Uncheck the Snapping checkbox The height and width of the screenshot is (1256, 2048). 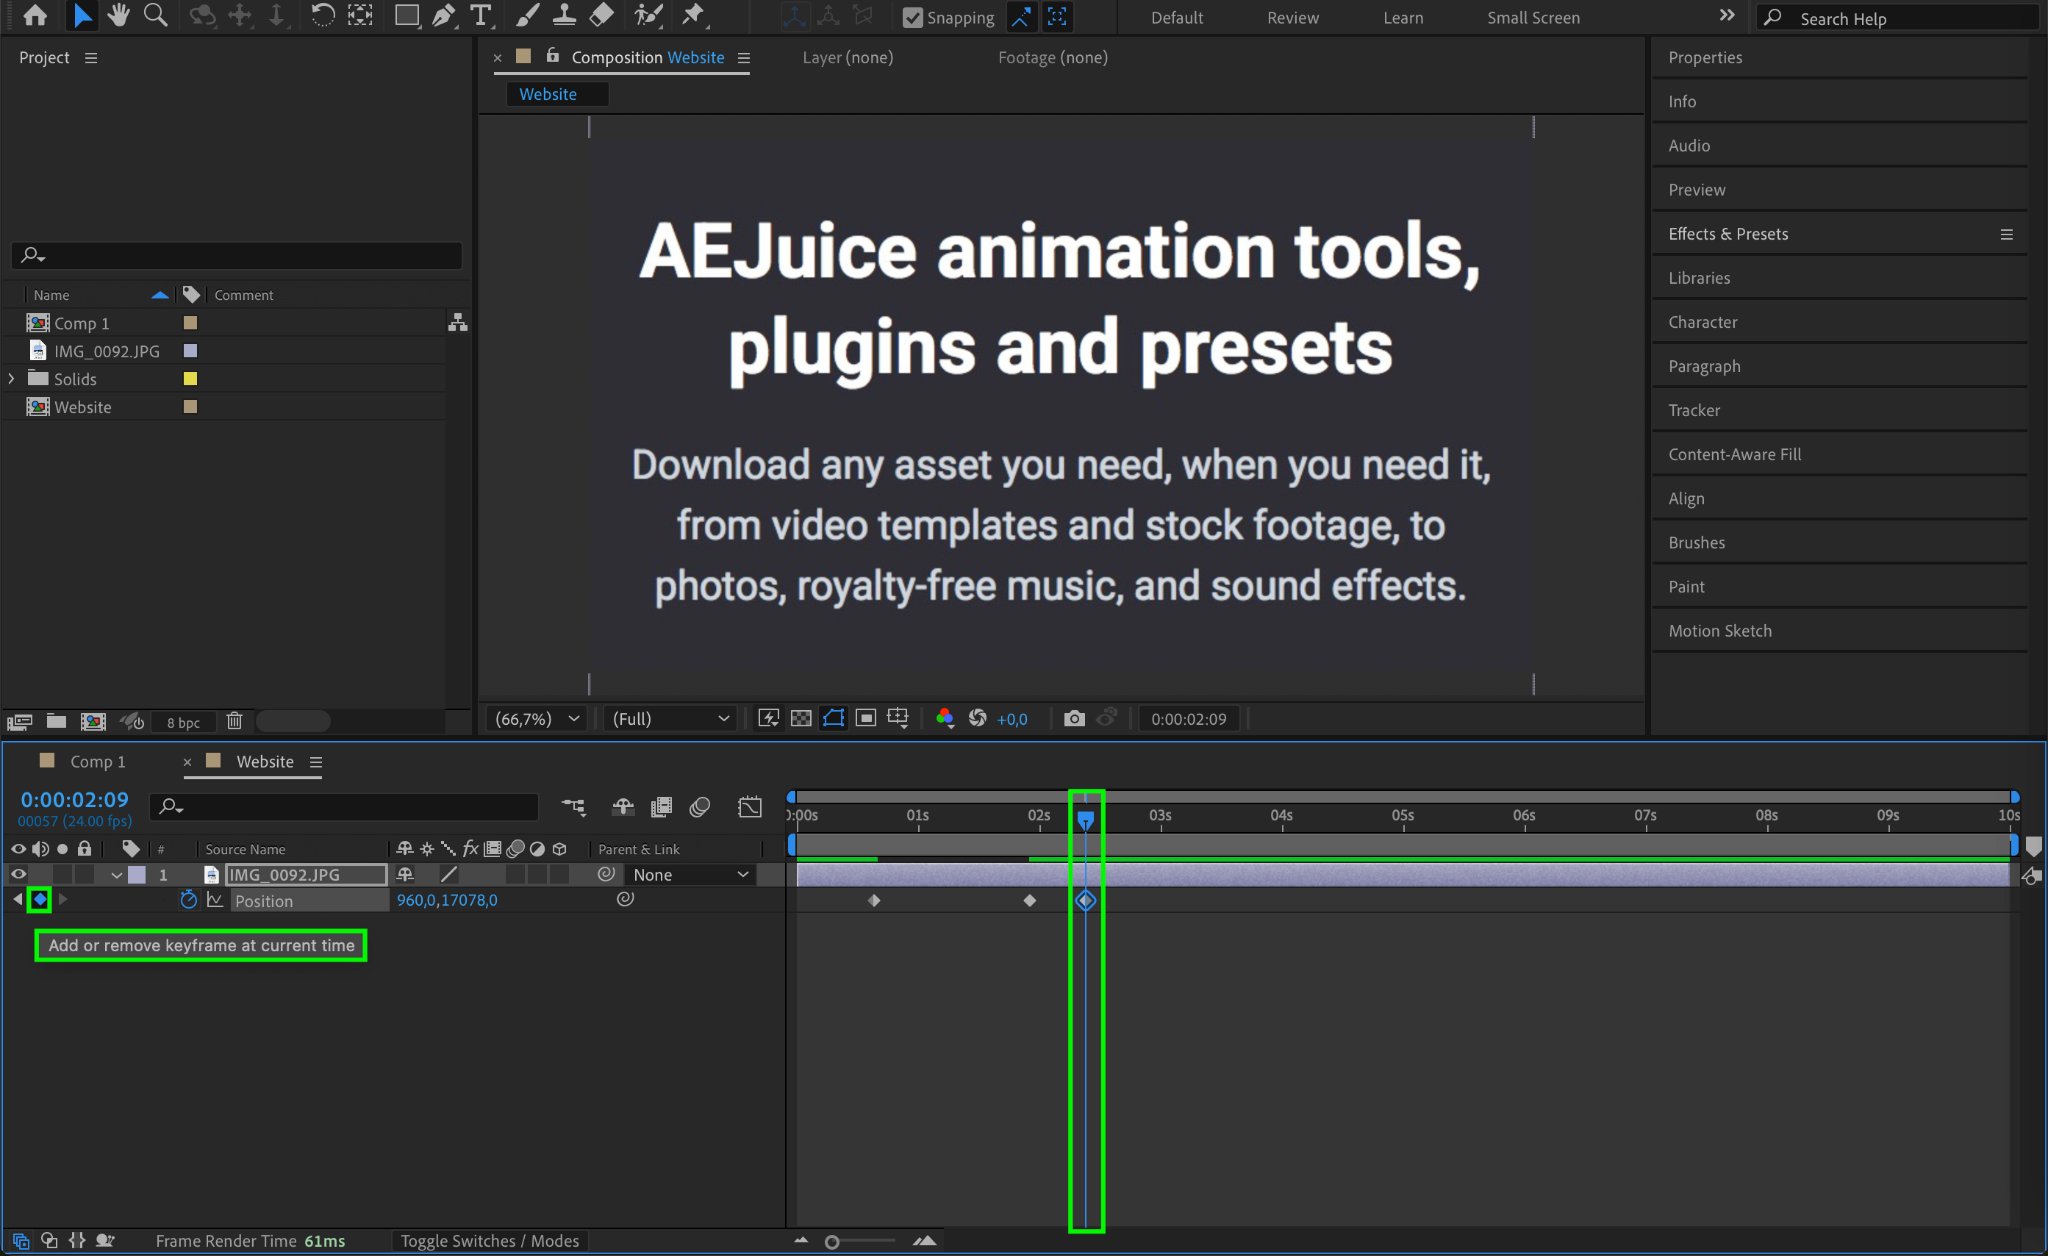point(912,18)
